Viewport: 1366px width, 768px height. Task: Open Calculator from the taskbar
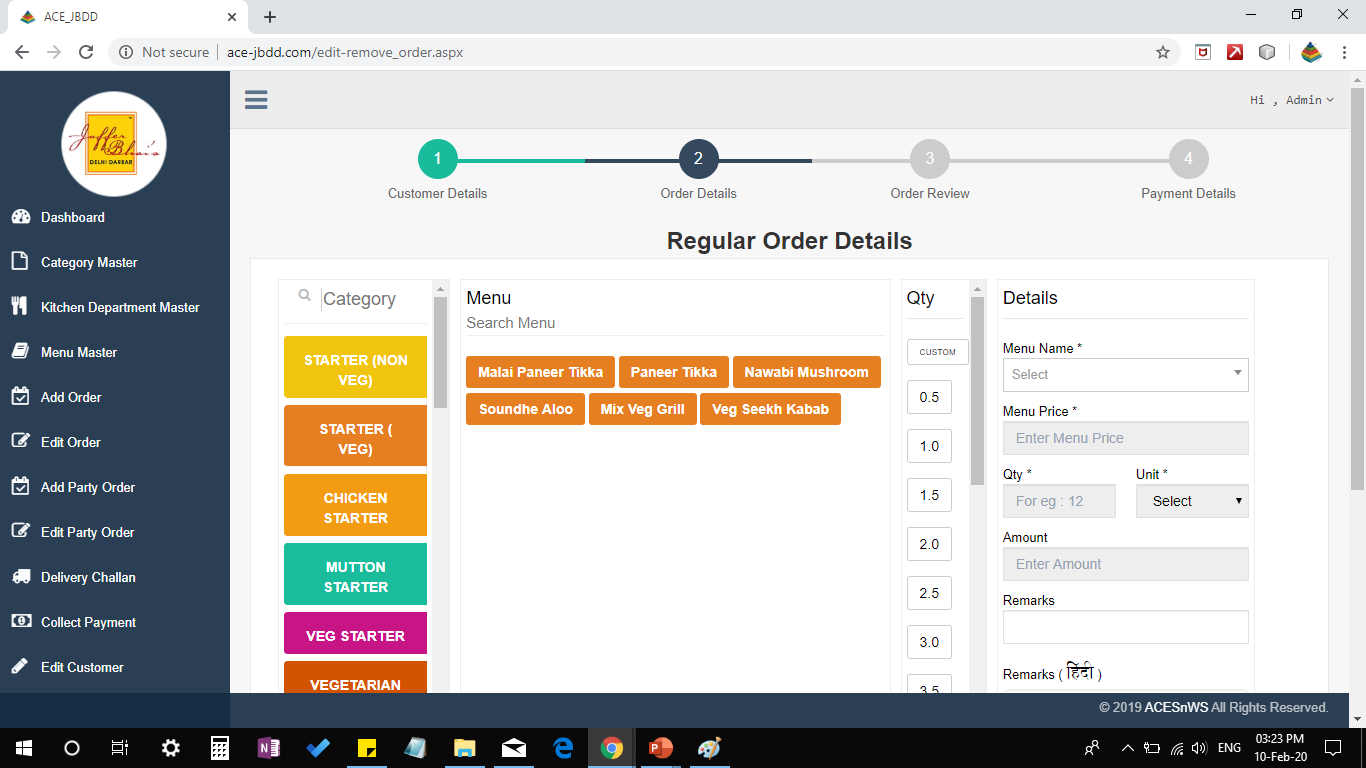click(220, 747)
